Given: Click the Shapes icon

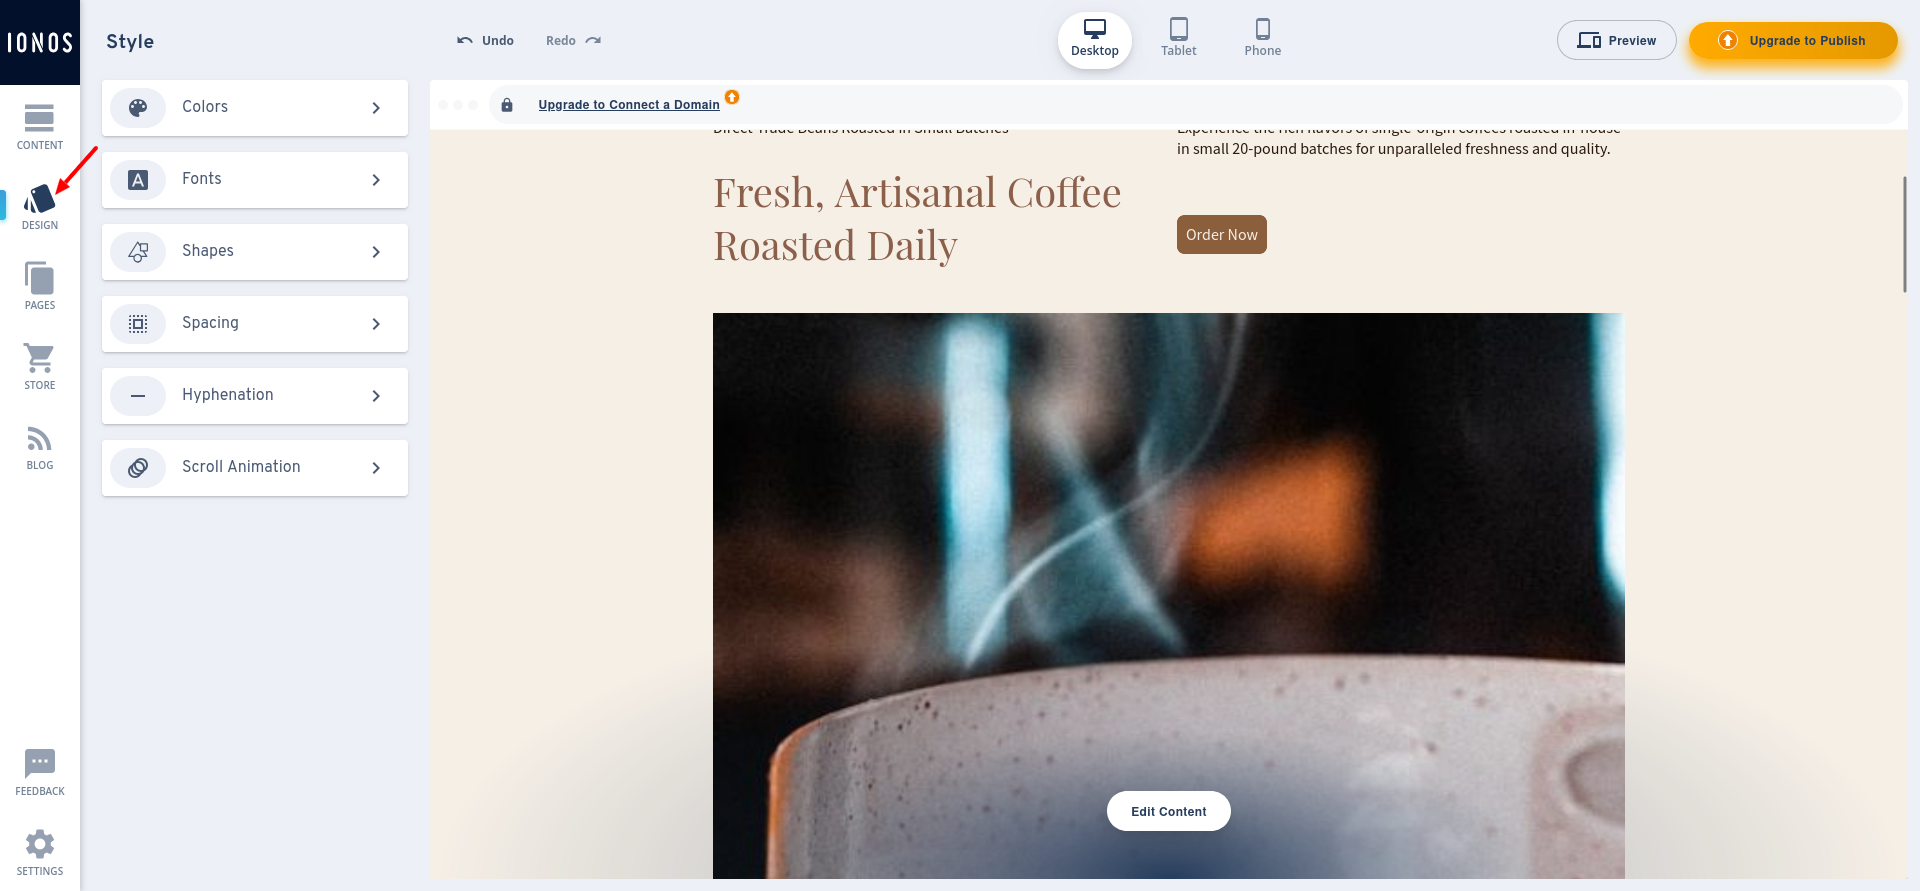Looking at the screenshot, I should 138,252.
